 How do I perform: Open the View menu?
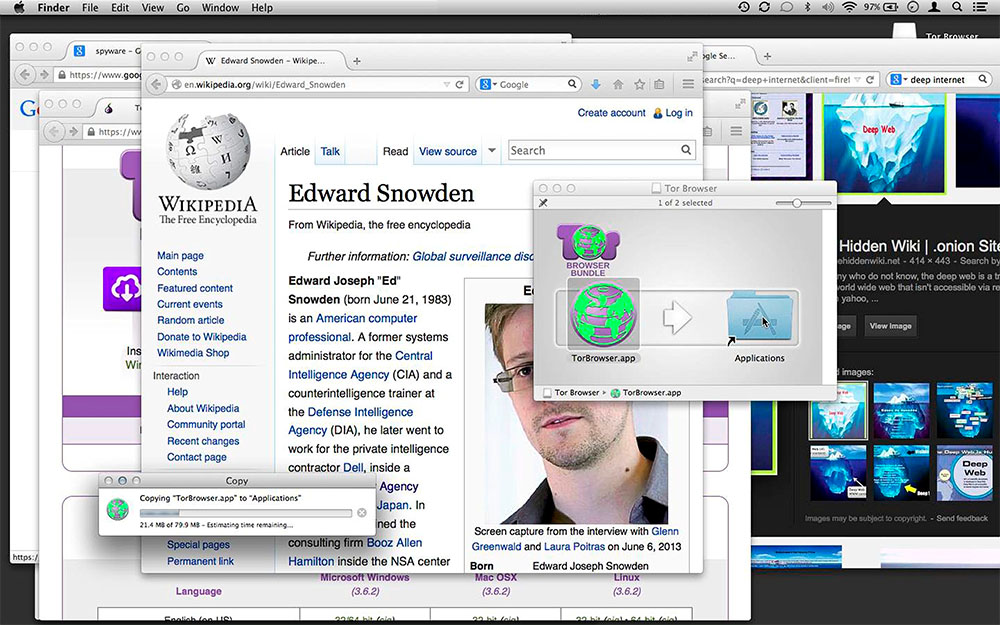pos(152,8)
